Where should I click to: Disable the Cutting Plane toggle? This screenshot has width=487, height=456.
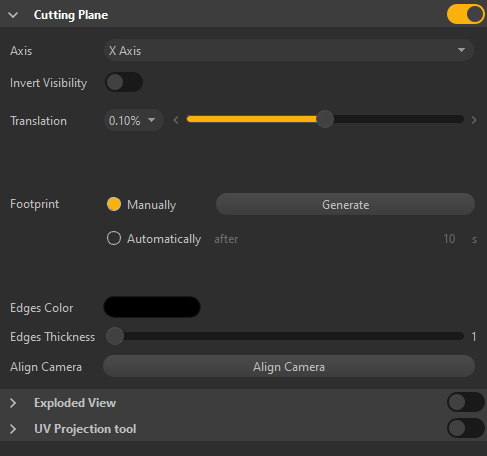465,14
